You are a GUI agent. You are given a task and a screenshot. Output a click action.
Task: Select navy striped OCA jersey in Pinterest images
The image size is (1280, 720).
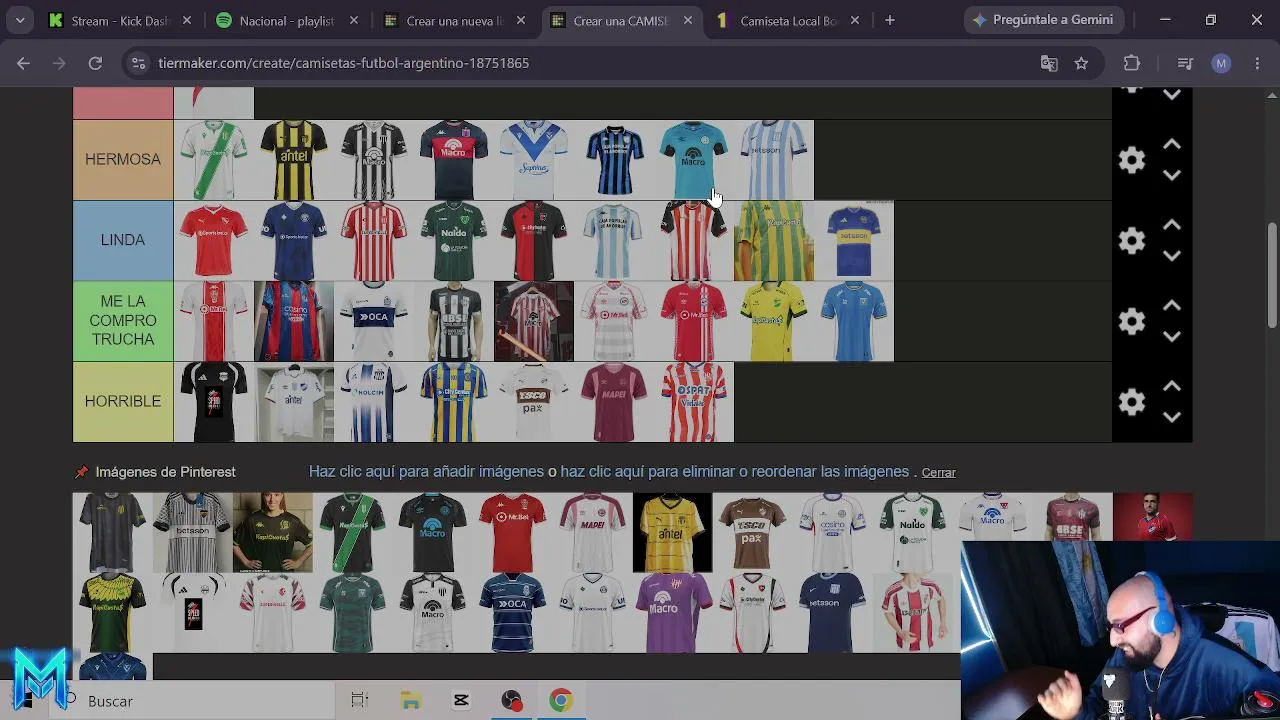(513, 613)
